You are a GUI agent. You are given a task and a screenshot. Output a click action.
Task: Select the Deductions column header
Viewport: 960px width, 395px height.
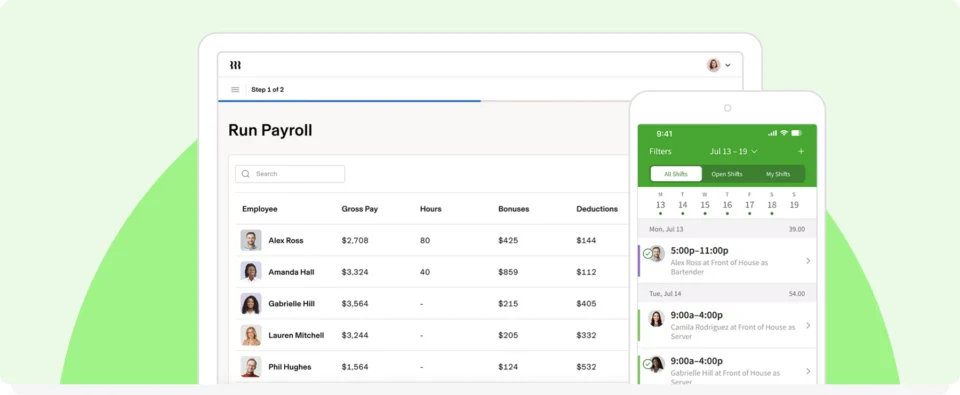point(597,209)
